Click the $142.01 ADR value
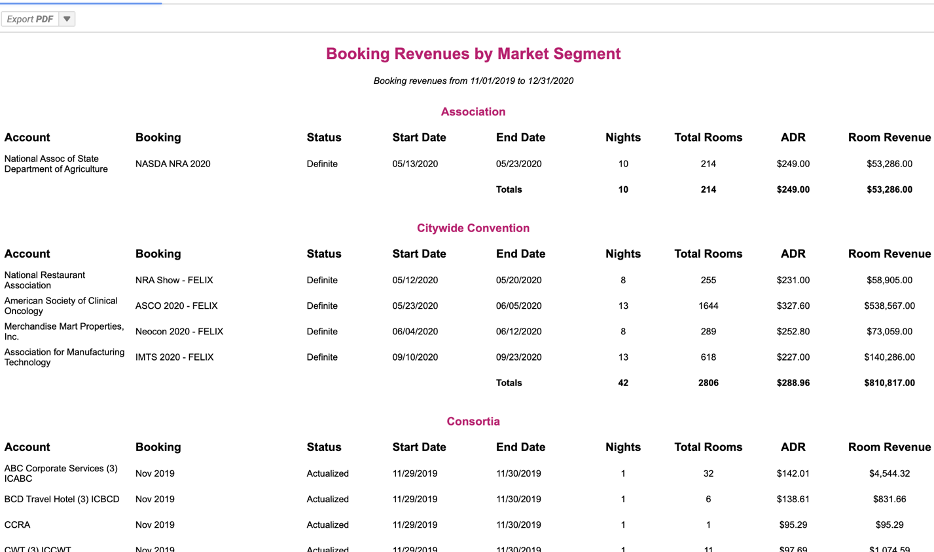 793,473
